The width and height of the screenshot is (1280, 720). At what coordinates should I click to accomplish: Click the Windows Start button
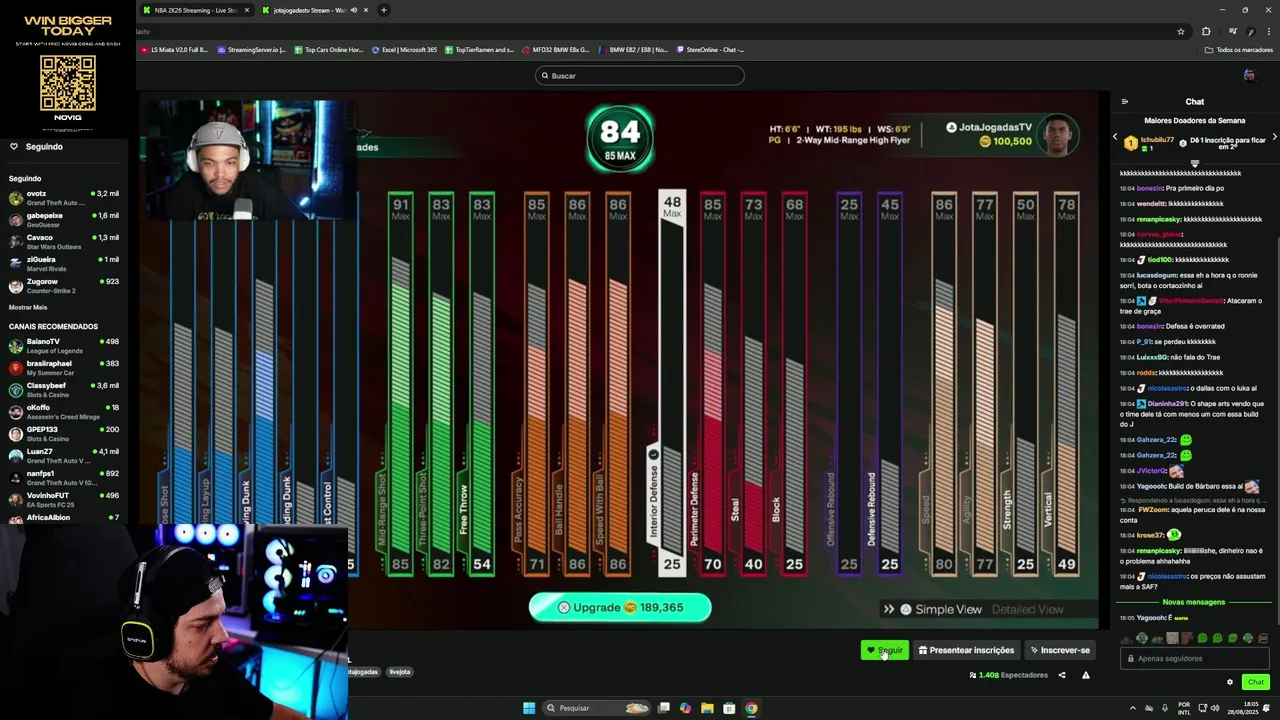(x=529, y=708)
